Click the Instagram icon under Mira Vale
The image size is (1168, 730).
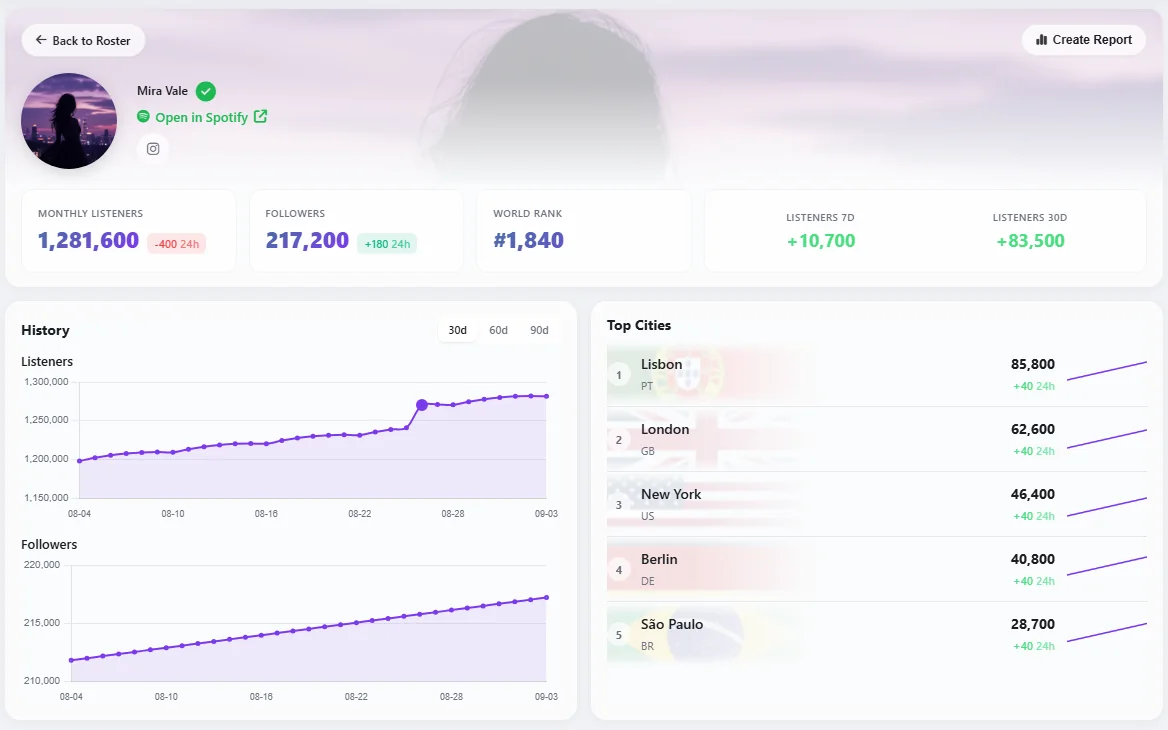click(x=153, y=149)
